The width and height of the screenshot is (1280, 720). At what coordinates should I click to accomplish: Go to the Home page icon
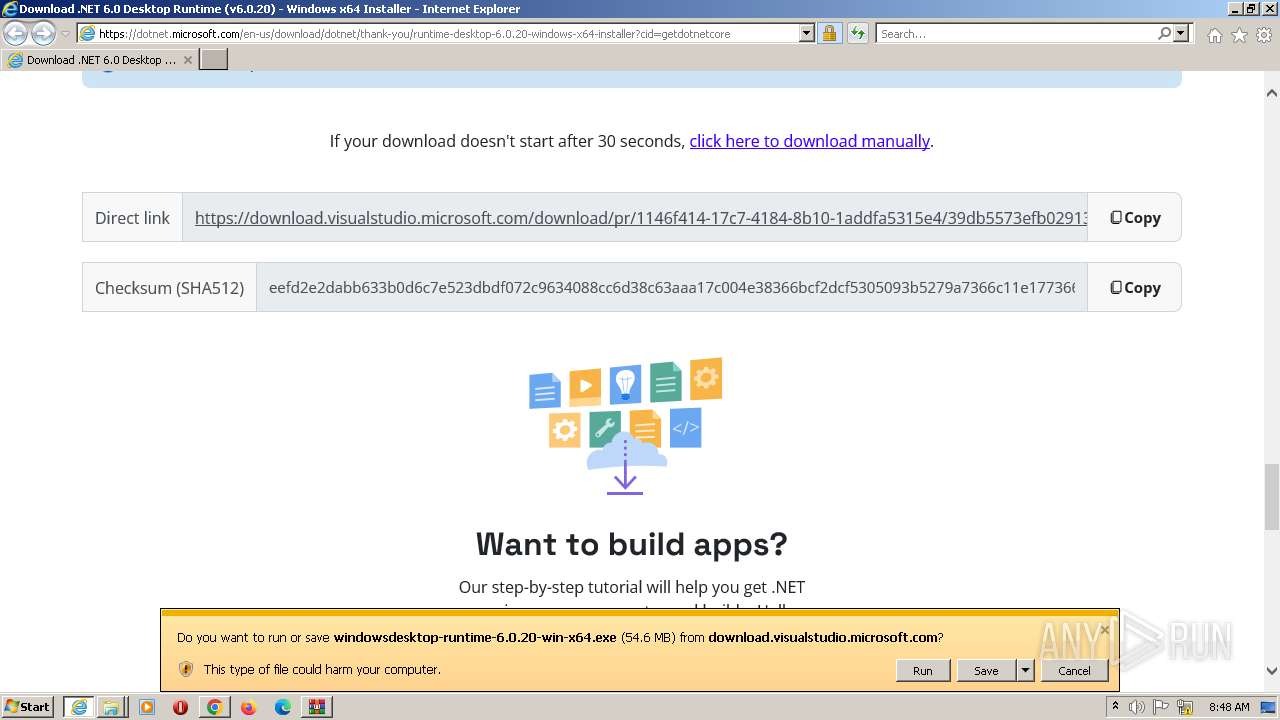point(1214,35)
